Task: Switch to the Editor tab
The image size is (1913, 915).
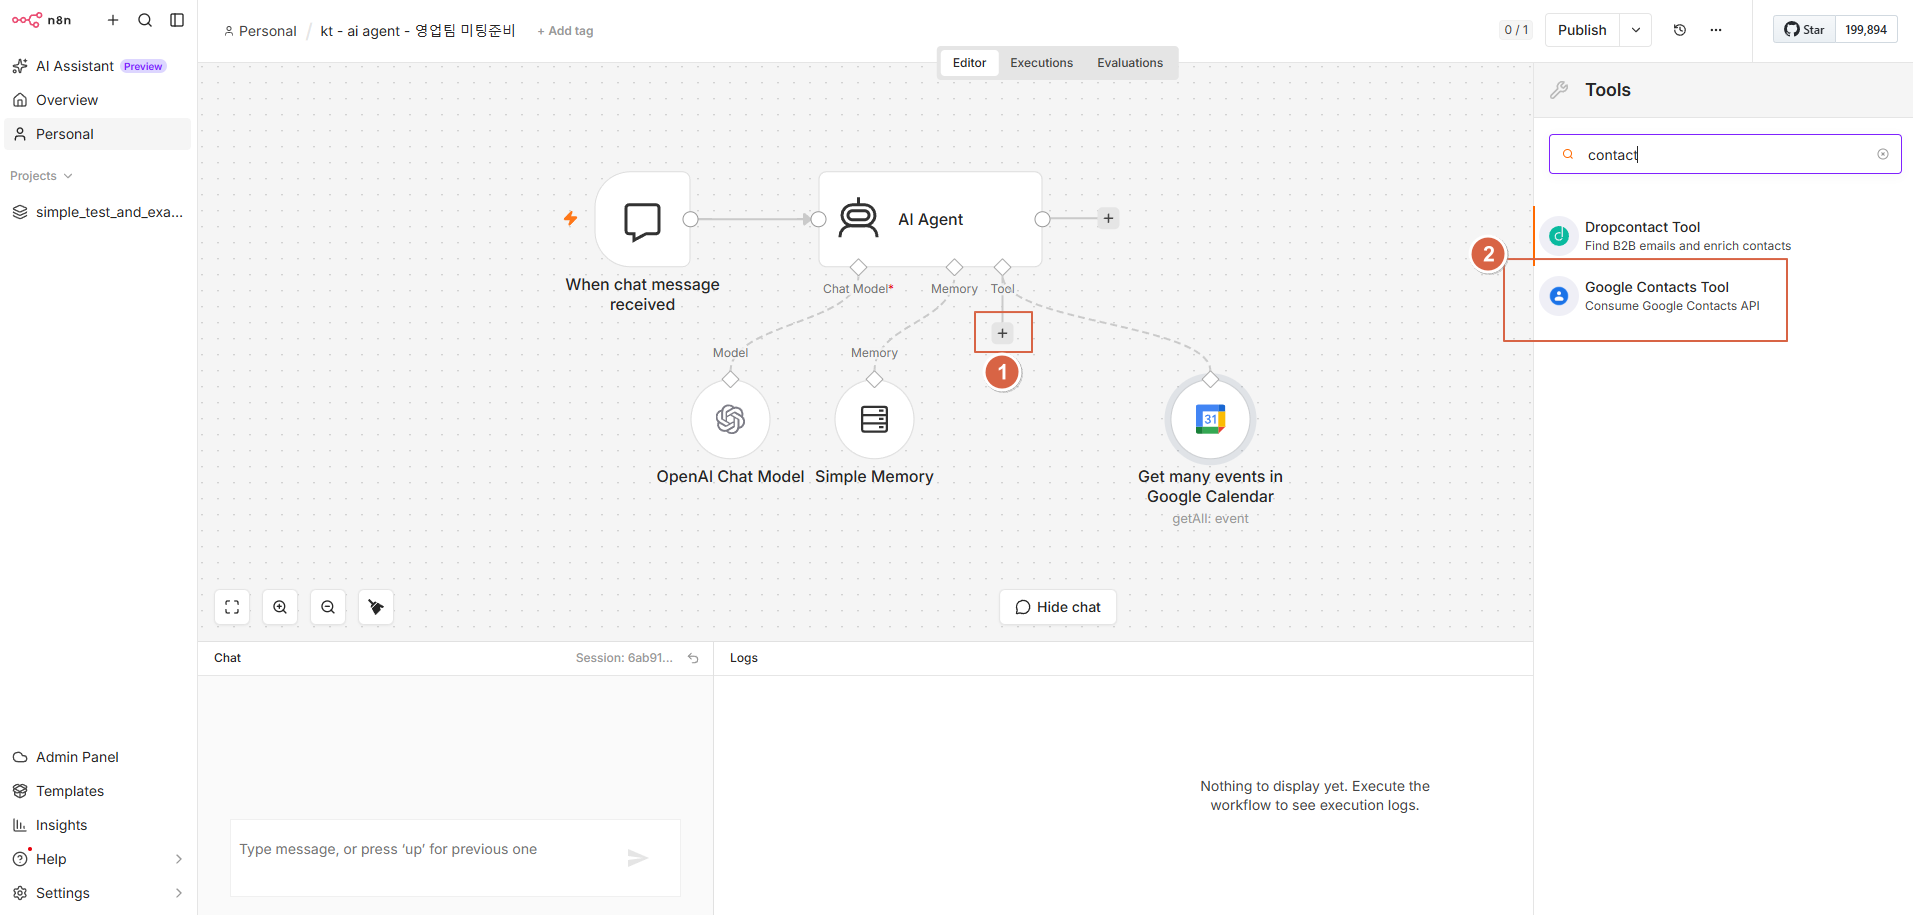Action: [x=969, y=63]
